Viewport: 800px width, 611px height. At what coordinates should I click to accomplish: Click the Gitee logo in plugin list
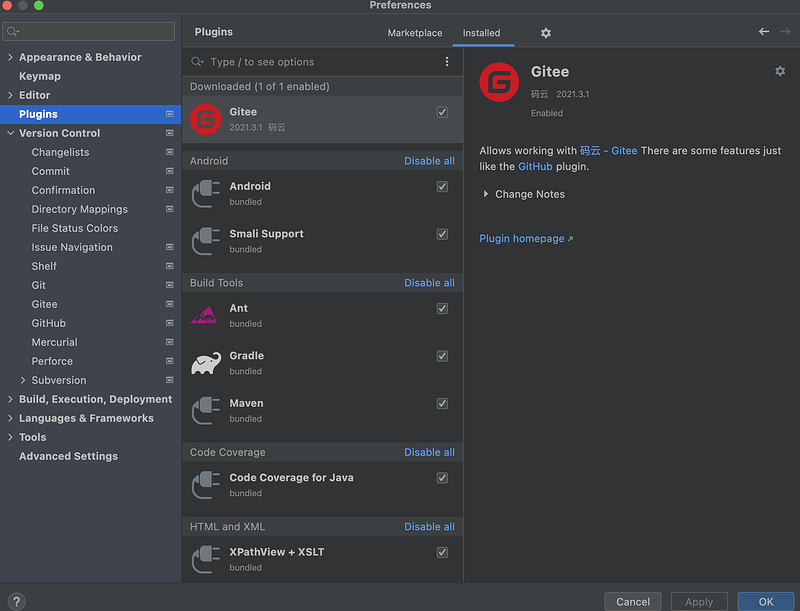pos(206,119)
